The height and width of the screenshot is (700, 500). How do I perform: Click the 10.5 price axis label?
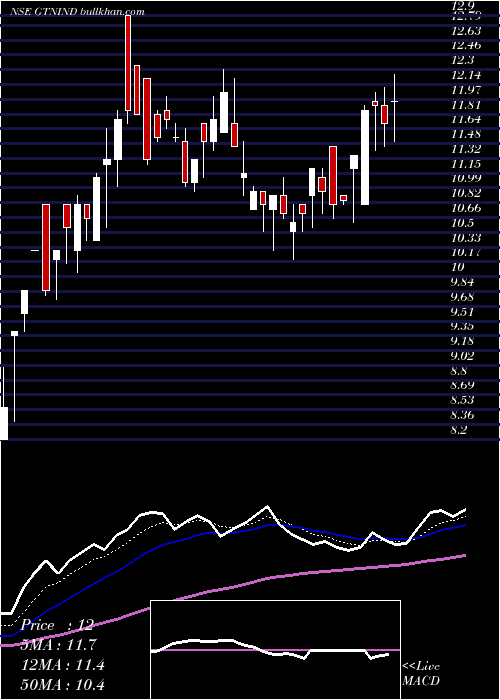click(462, 223)
